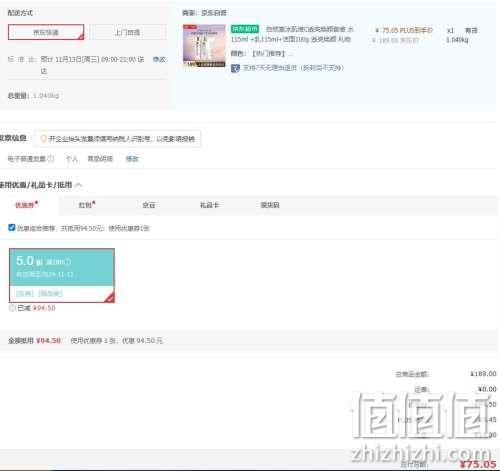Click the green 京东超市 badge
500x471 pixels.
[245, 29]
